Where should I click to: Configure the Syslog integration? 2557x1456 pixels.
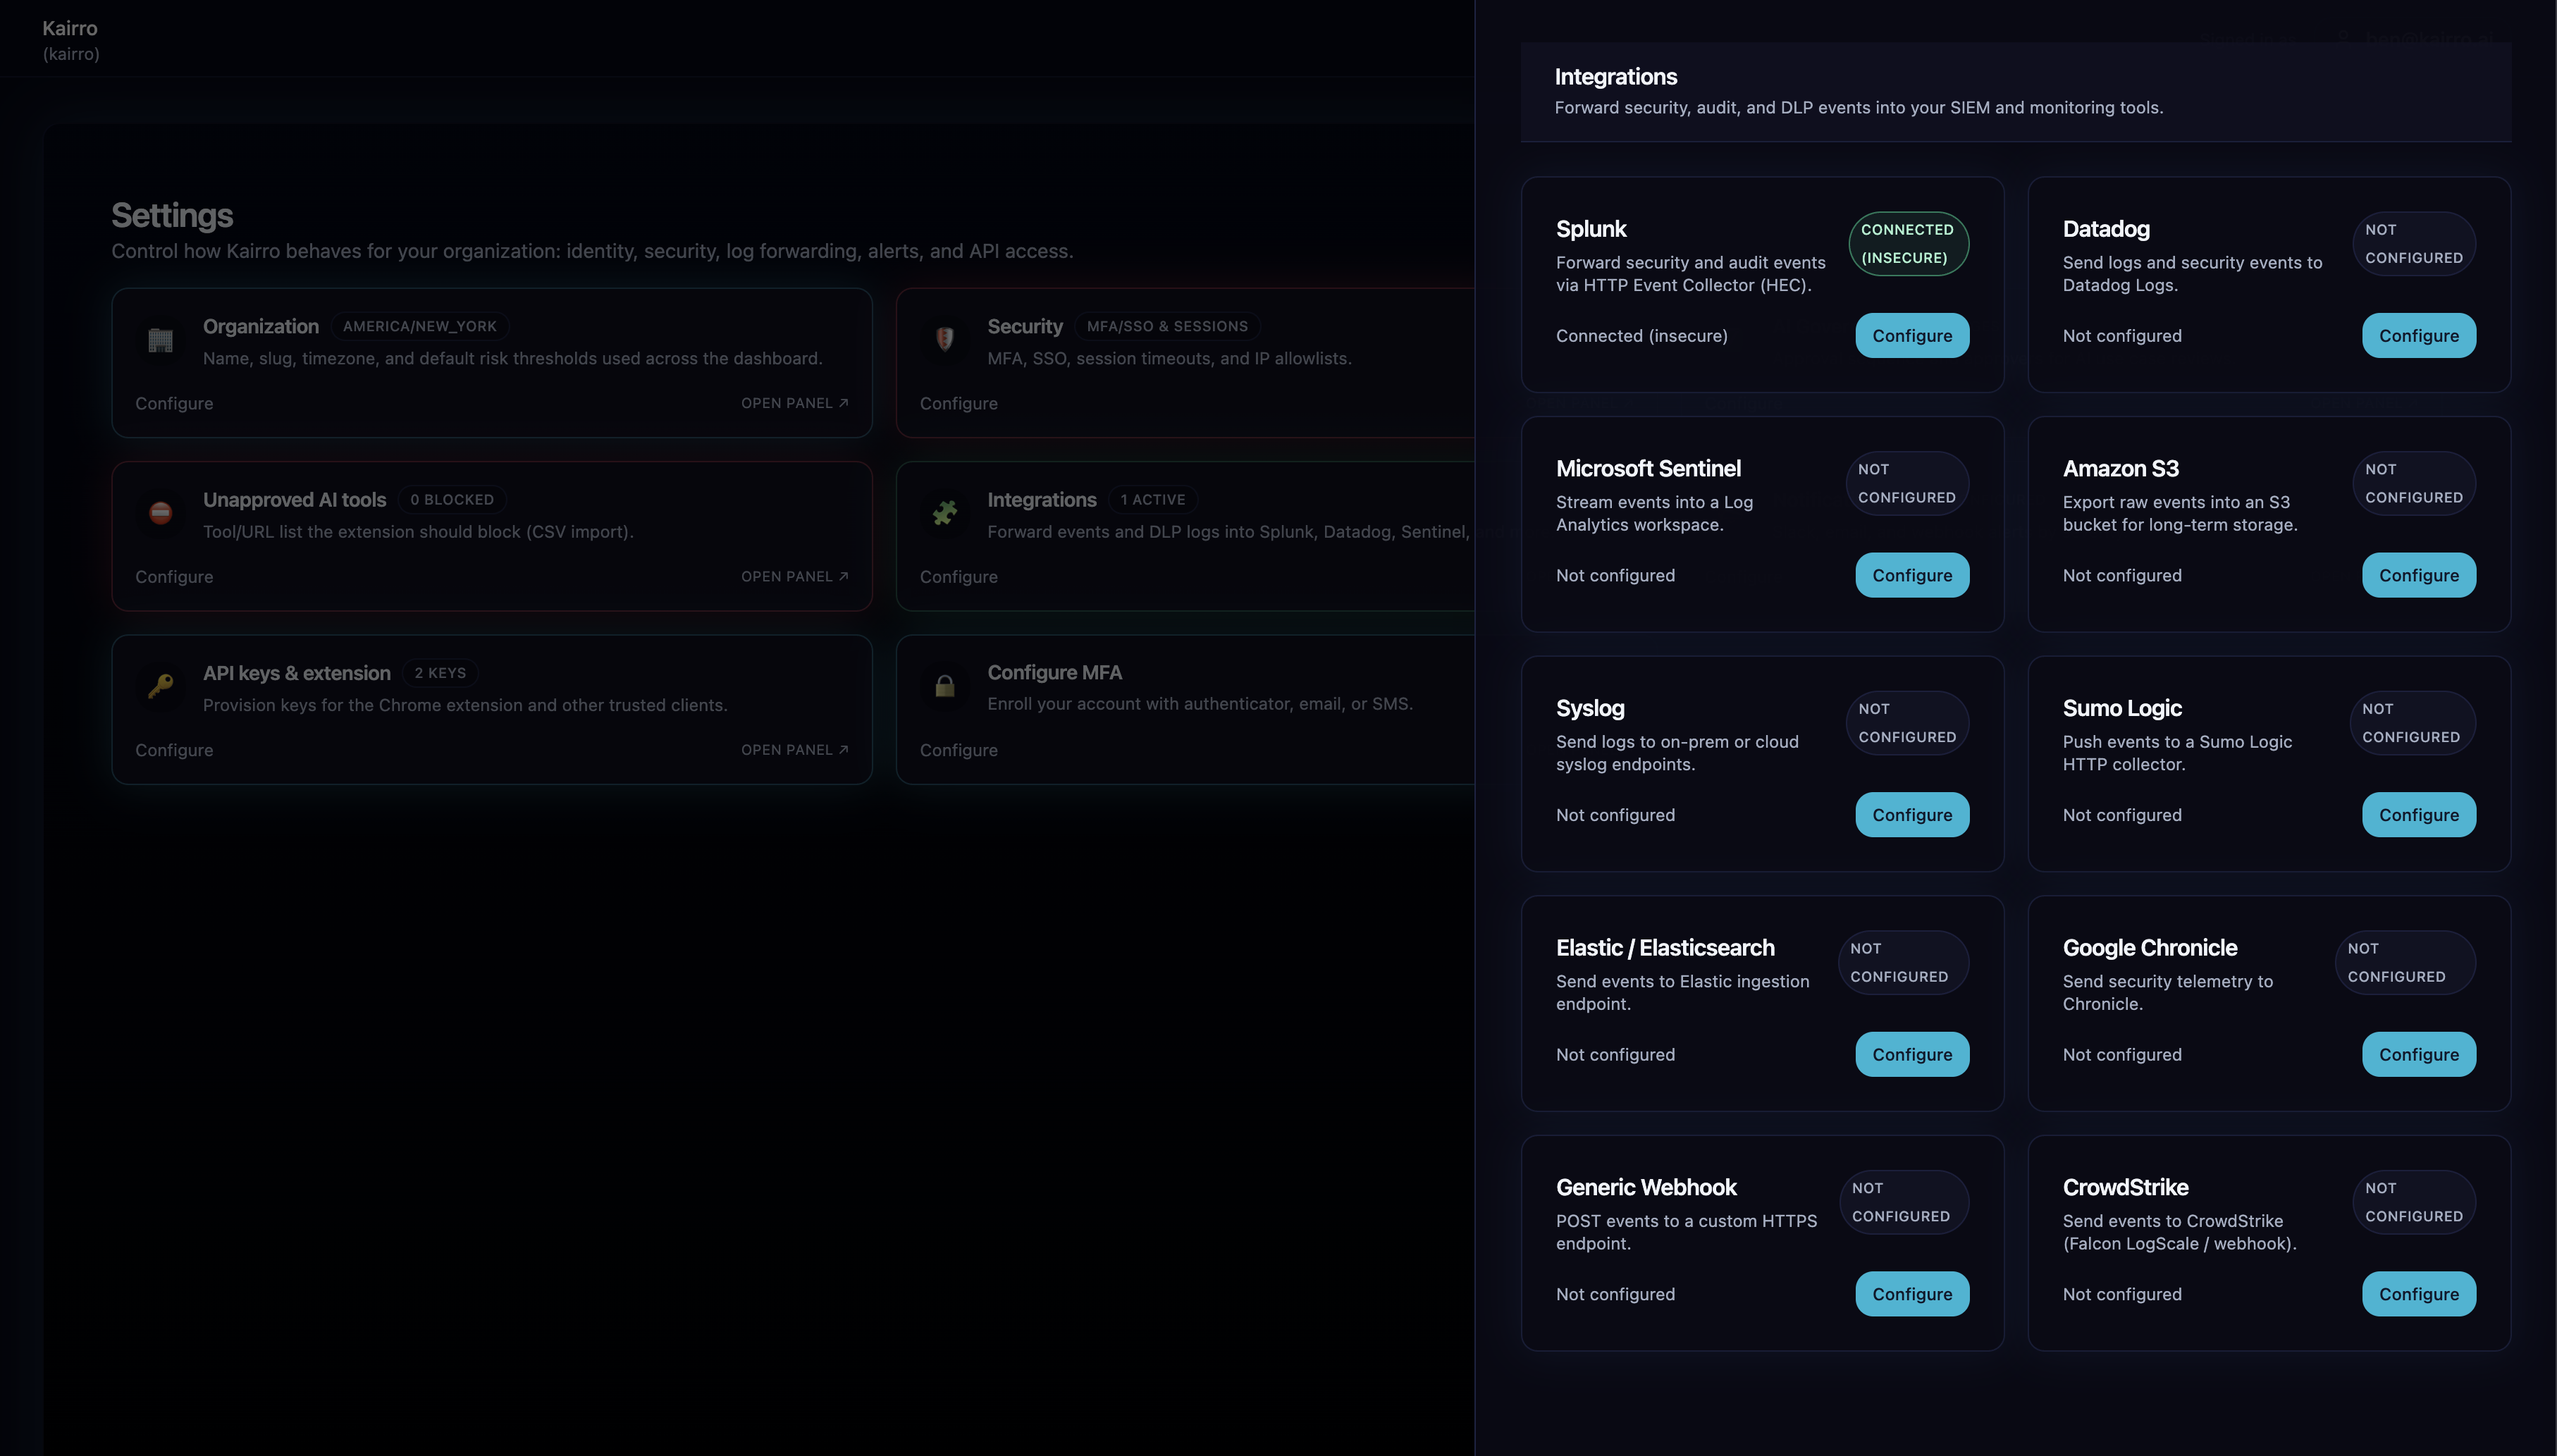(1911, 814)
